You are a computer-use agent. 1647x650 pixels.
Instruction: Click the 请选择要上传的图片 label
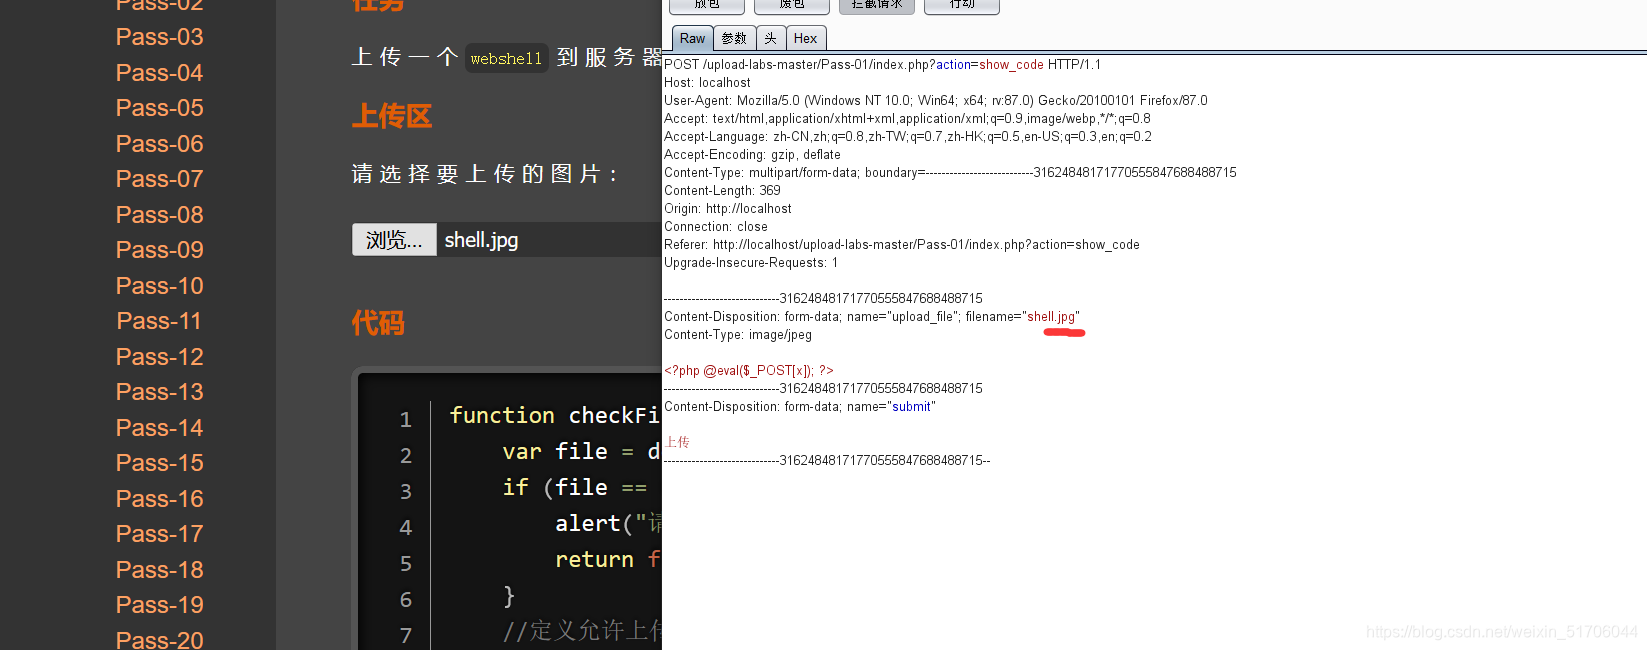coord(485,174)
